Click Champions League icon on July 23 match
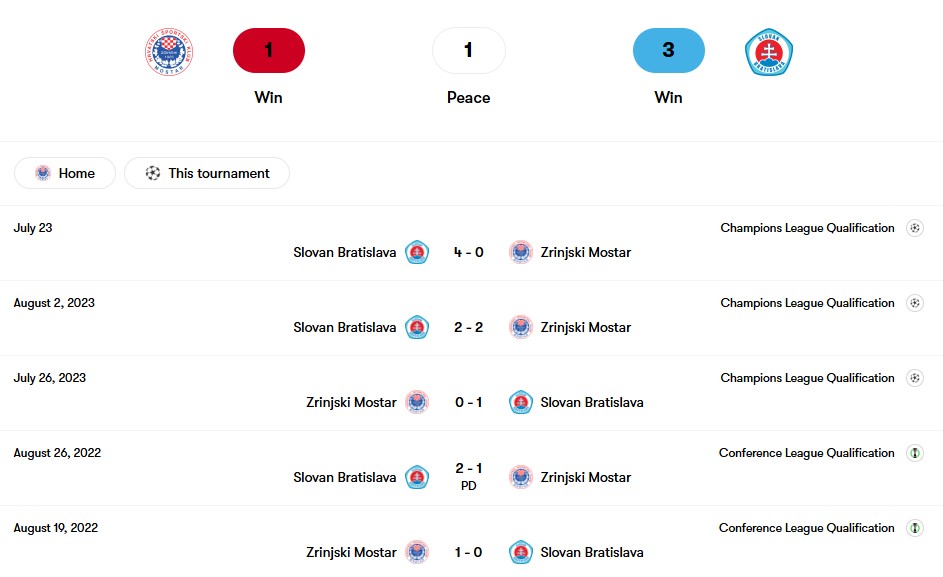The width and height of the screenshot is (943, 577). point(915,228)
